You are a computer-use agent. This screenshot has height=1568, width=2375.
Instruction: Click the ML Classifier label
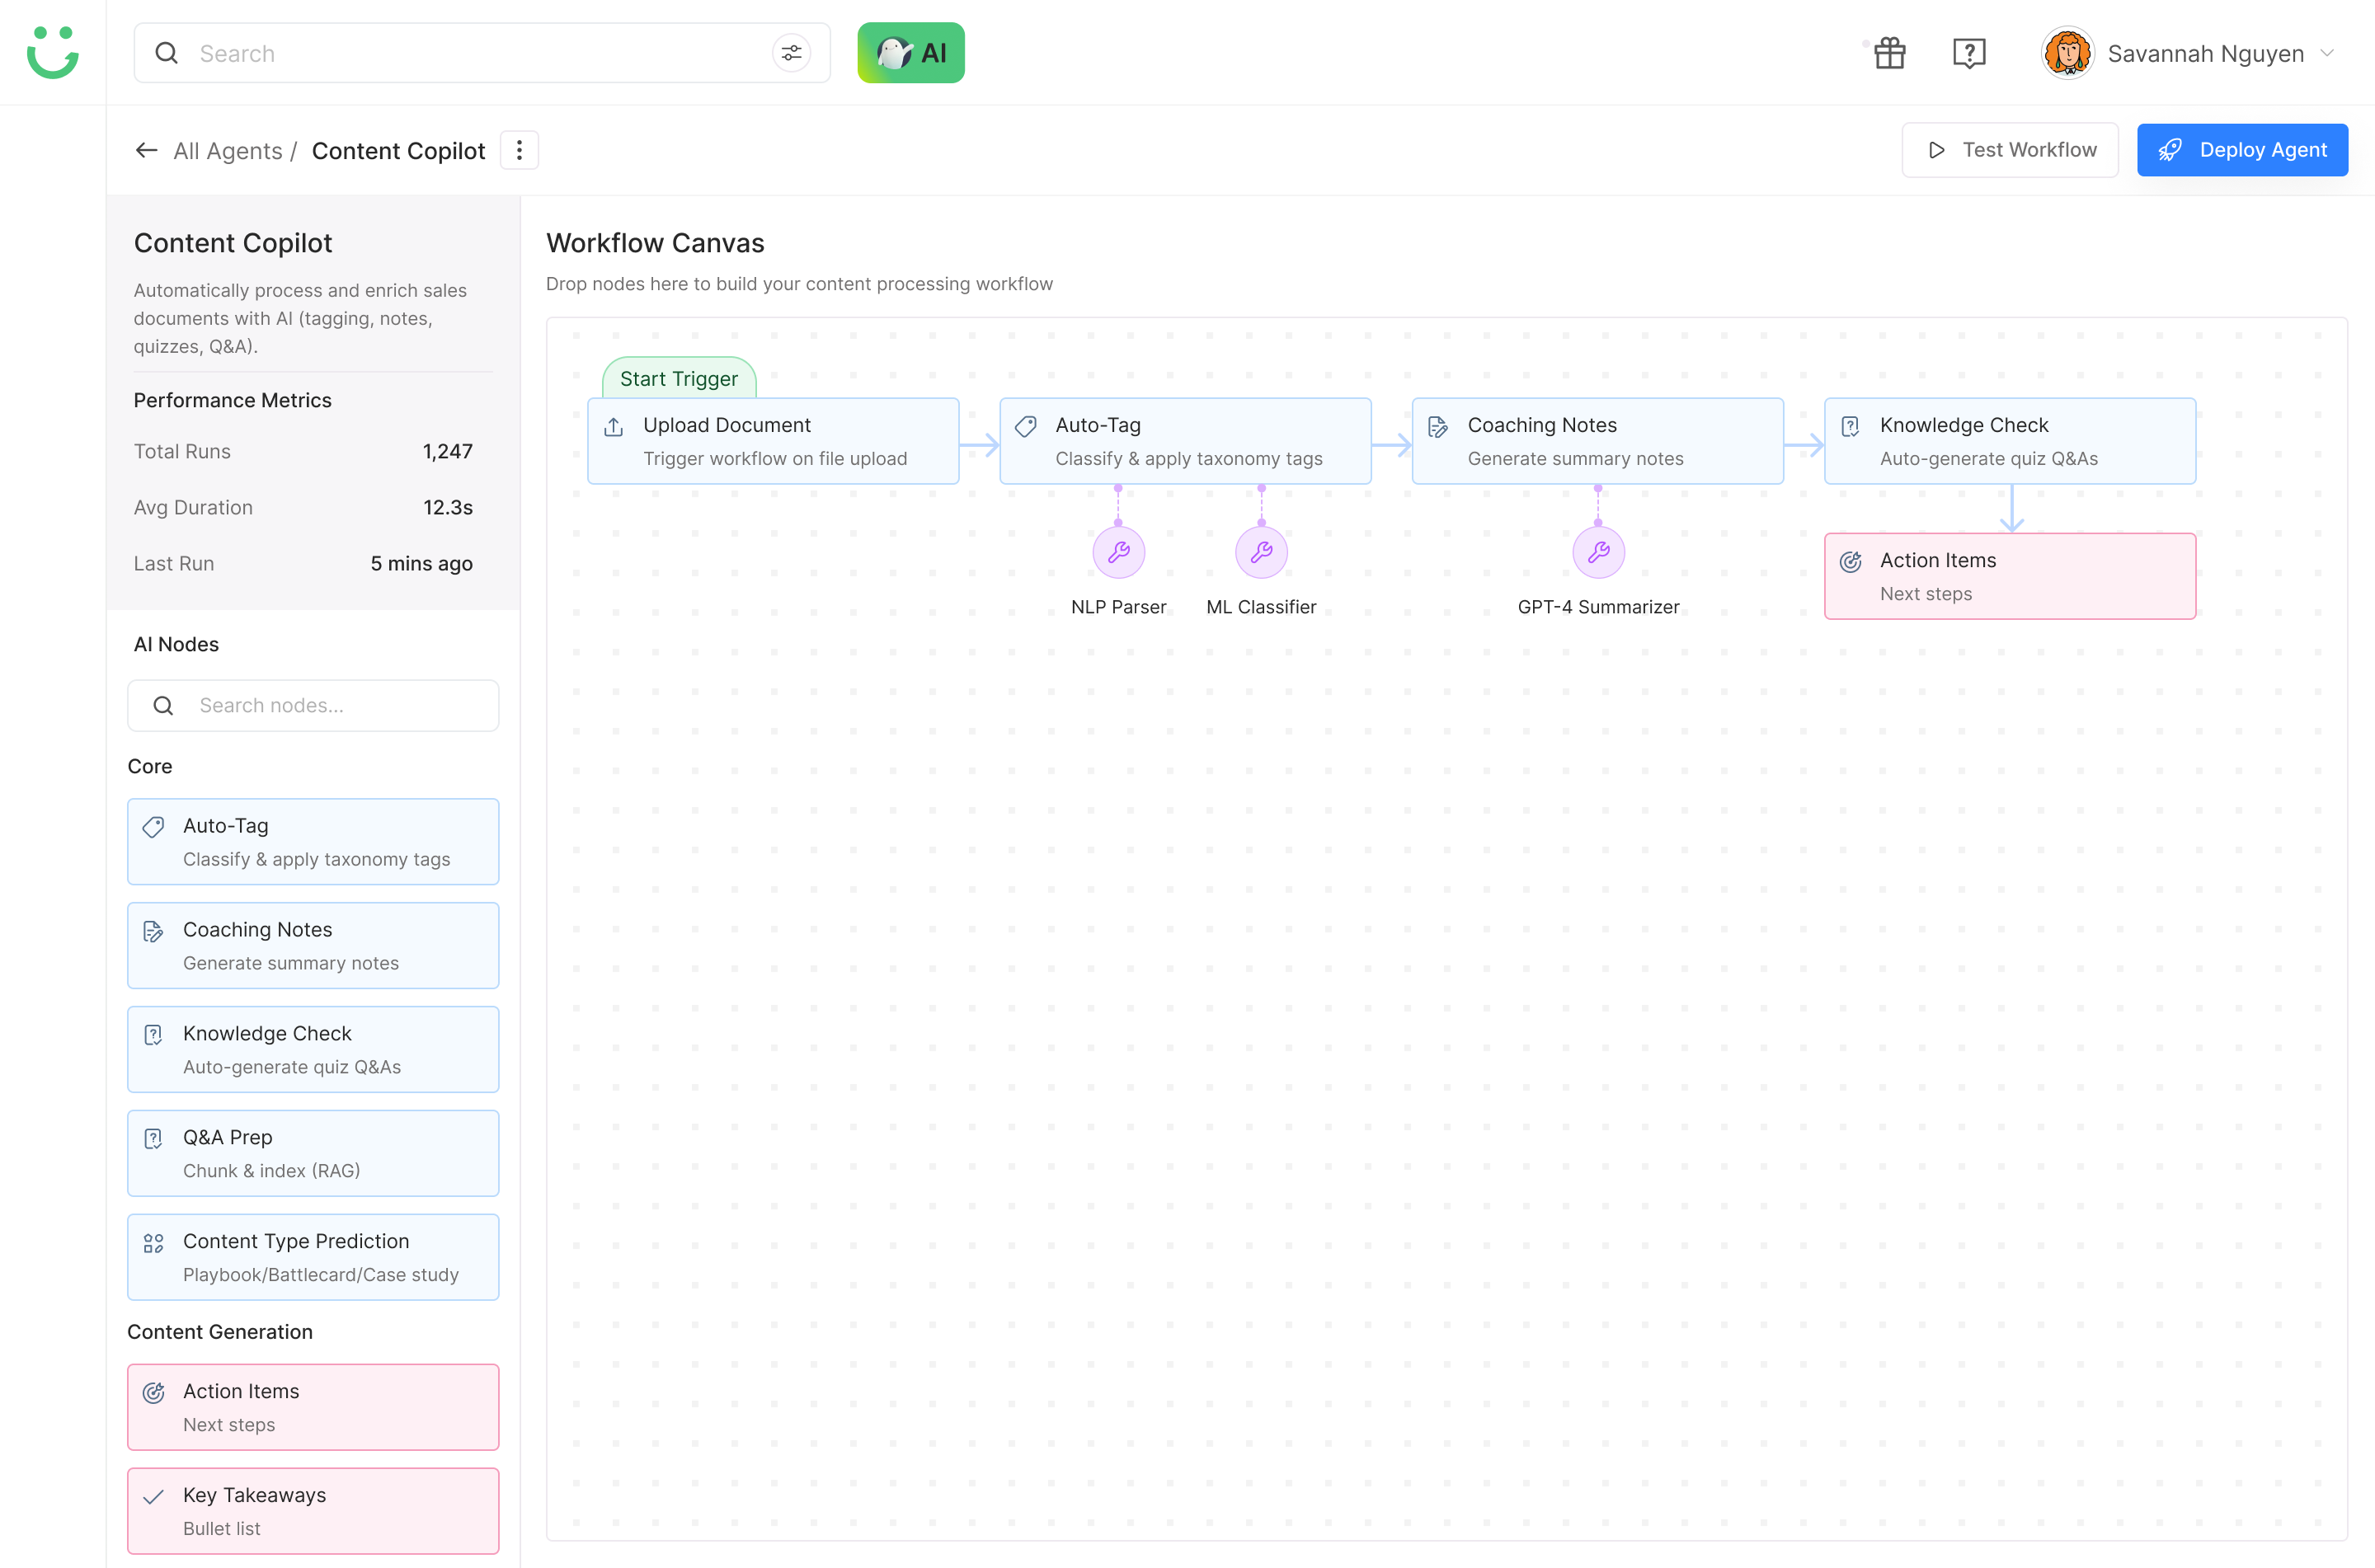click(x=1261, y=607)
